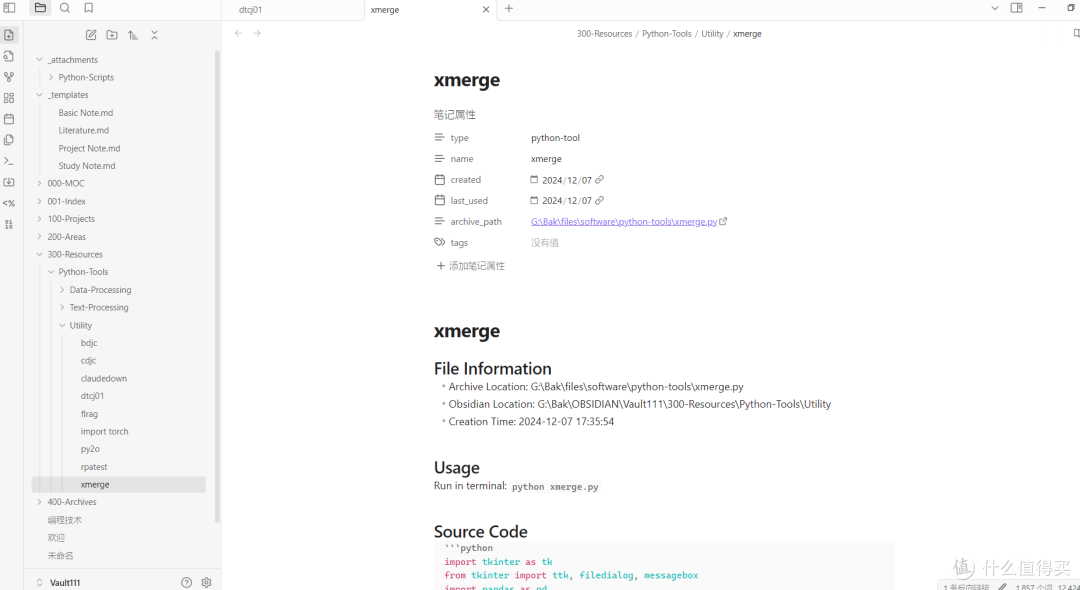
Task: Create a new folder in file explorer
Action: [x=112, y=35]
